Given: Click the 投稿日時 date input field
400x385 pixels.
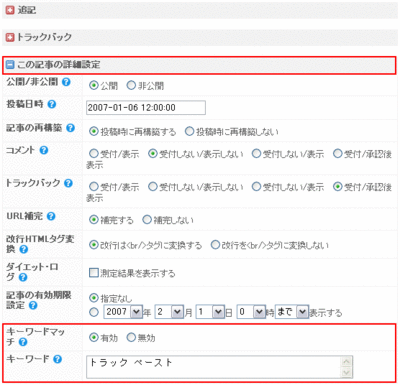Looking at the screenshot, I should (146, 108).
